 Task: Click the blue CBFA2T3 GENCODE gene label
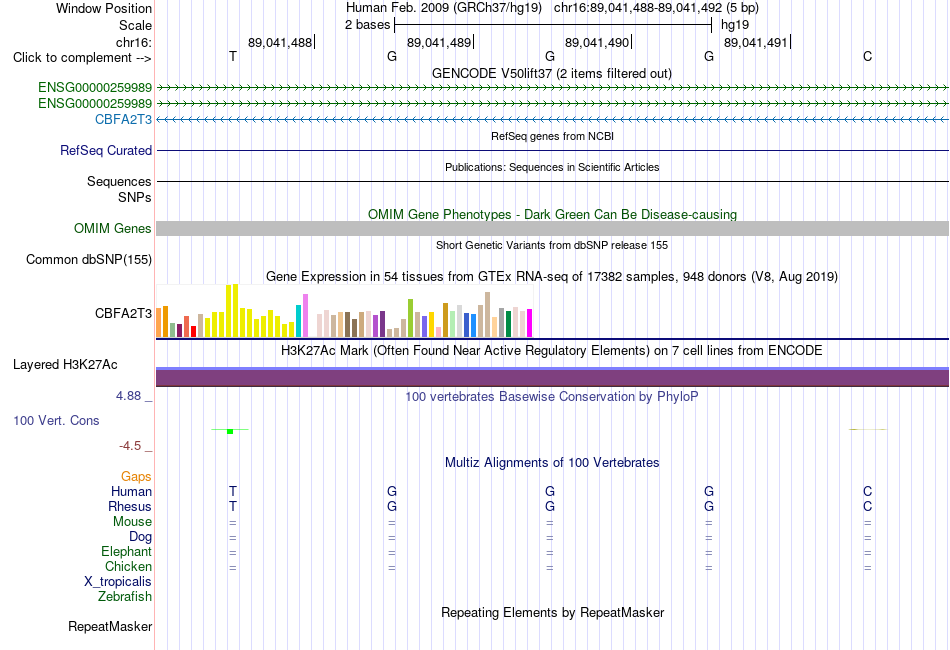coord(124,119)
